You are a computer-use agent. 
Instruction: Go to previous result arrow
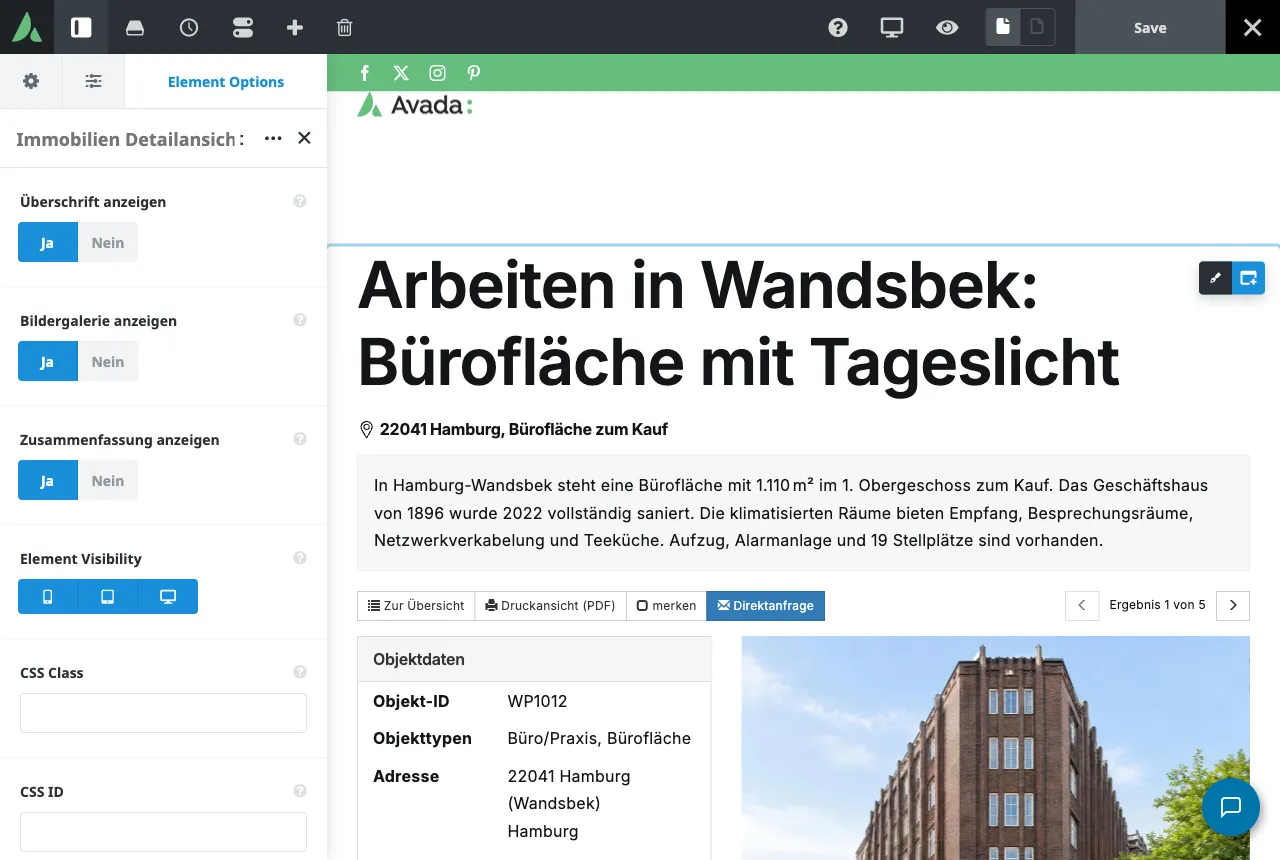pyautogui.click(x=1082, y=605)
